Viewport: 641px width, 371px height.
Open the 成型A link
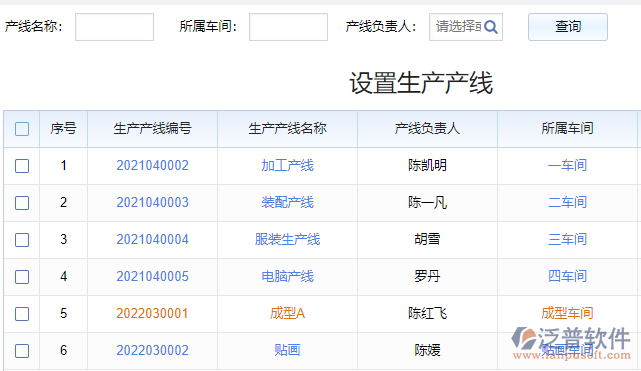(x=287, y=313)
